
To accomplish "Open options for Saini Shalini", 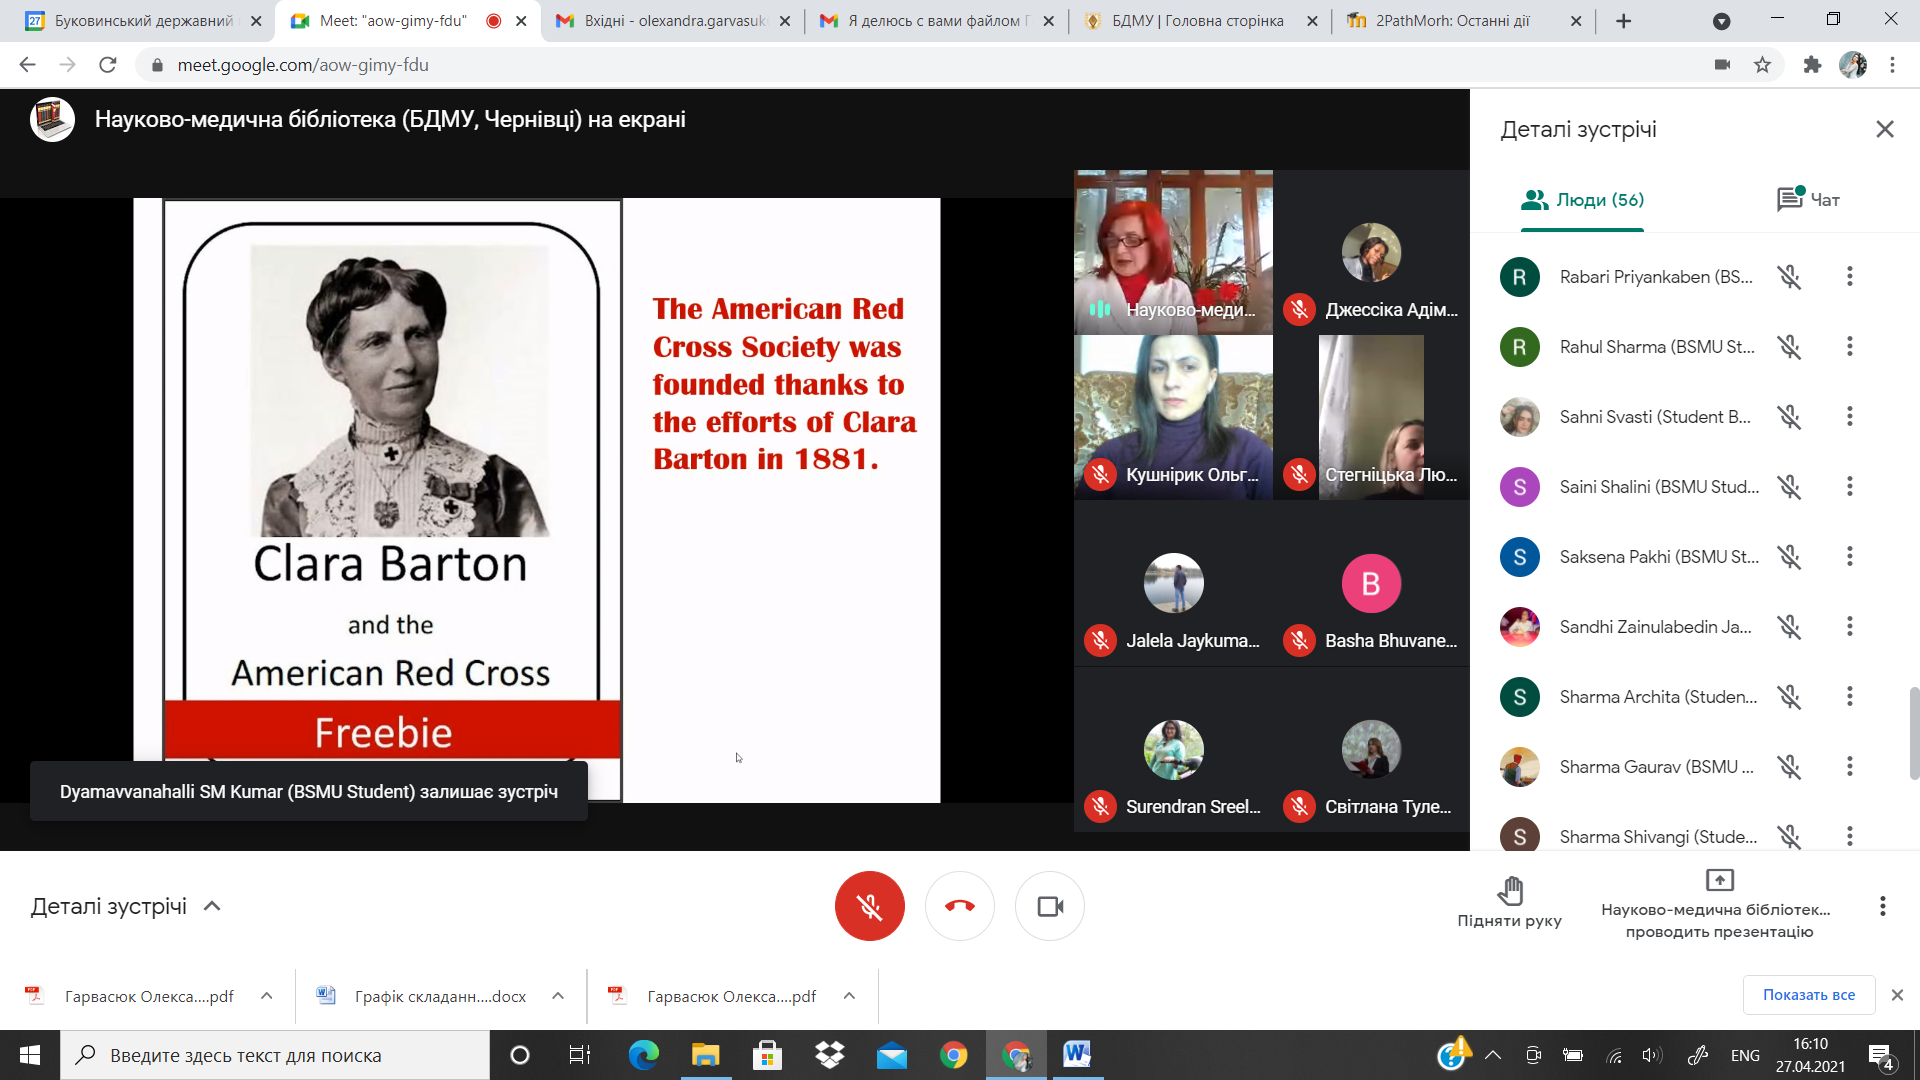I will (1849, 487).
